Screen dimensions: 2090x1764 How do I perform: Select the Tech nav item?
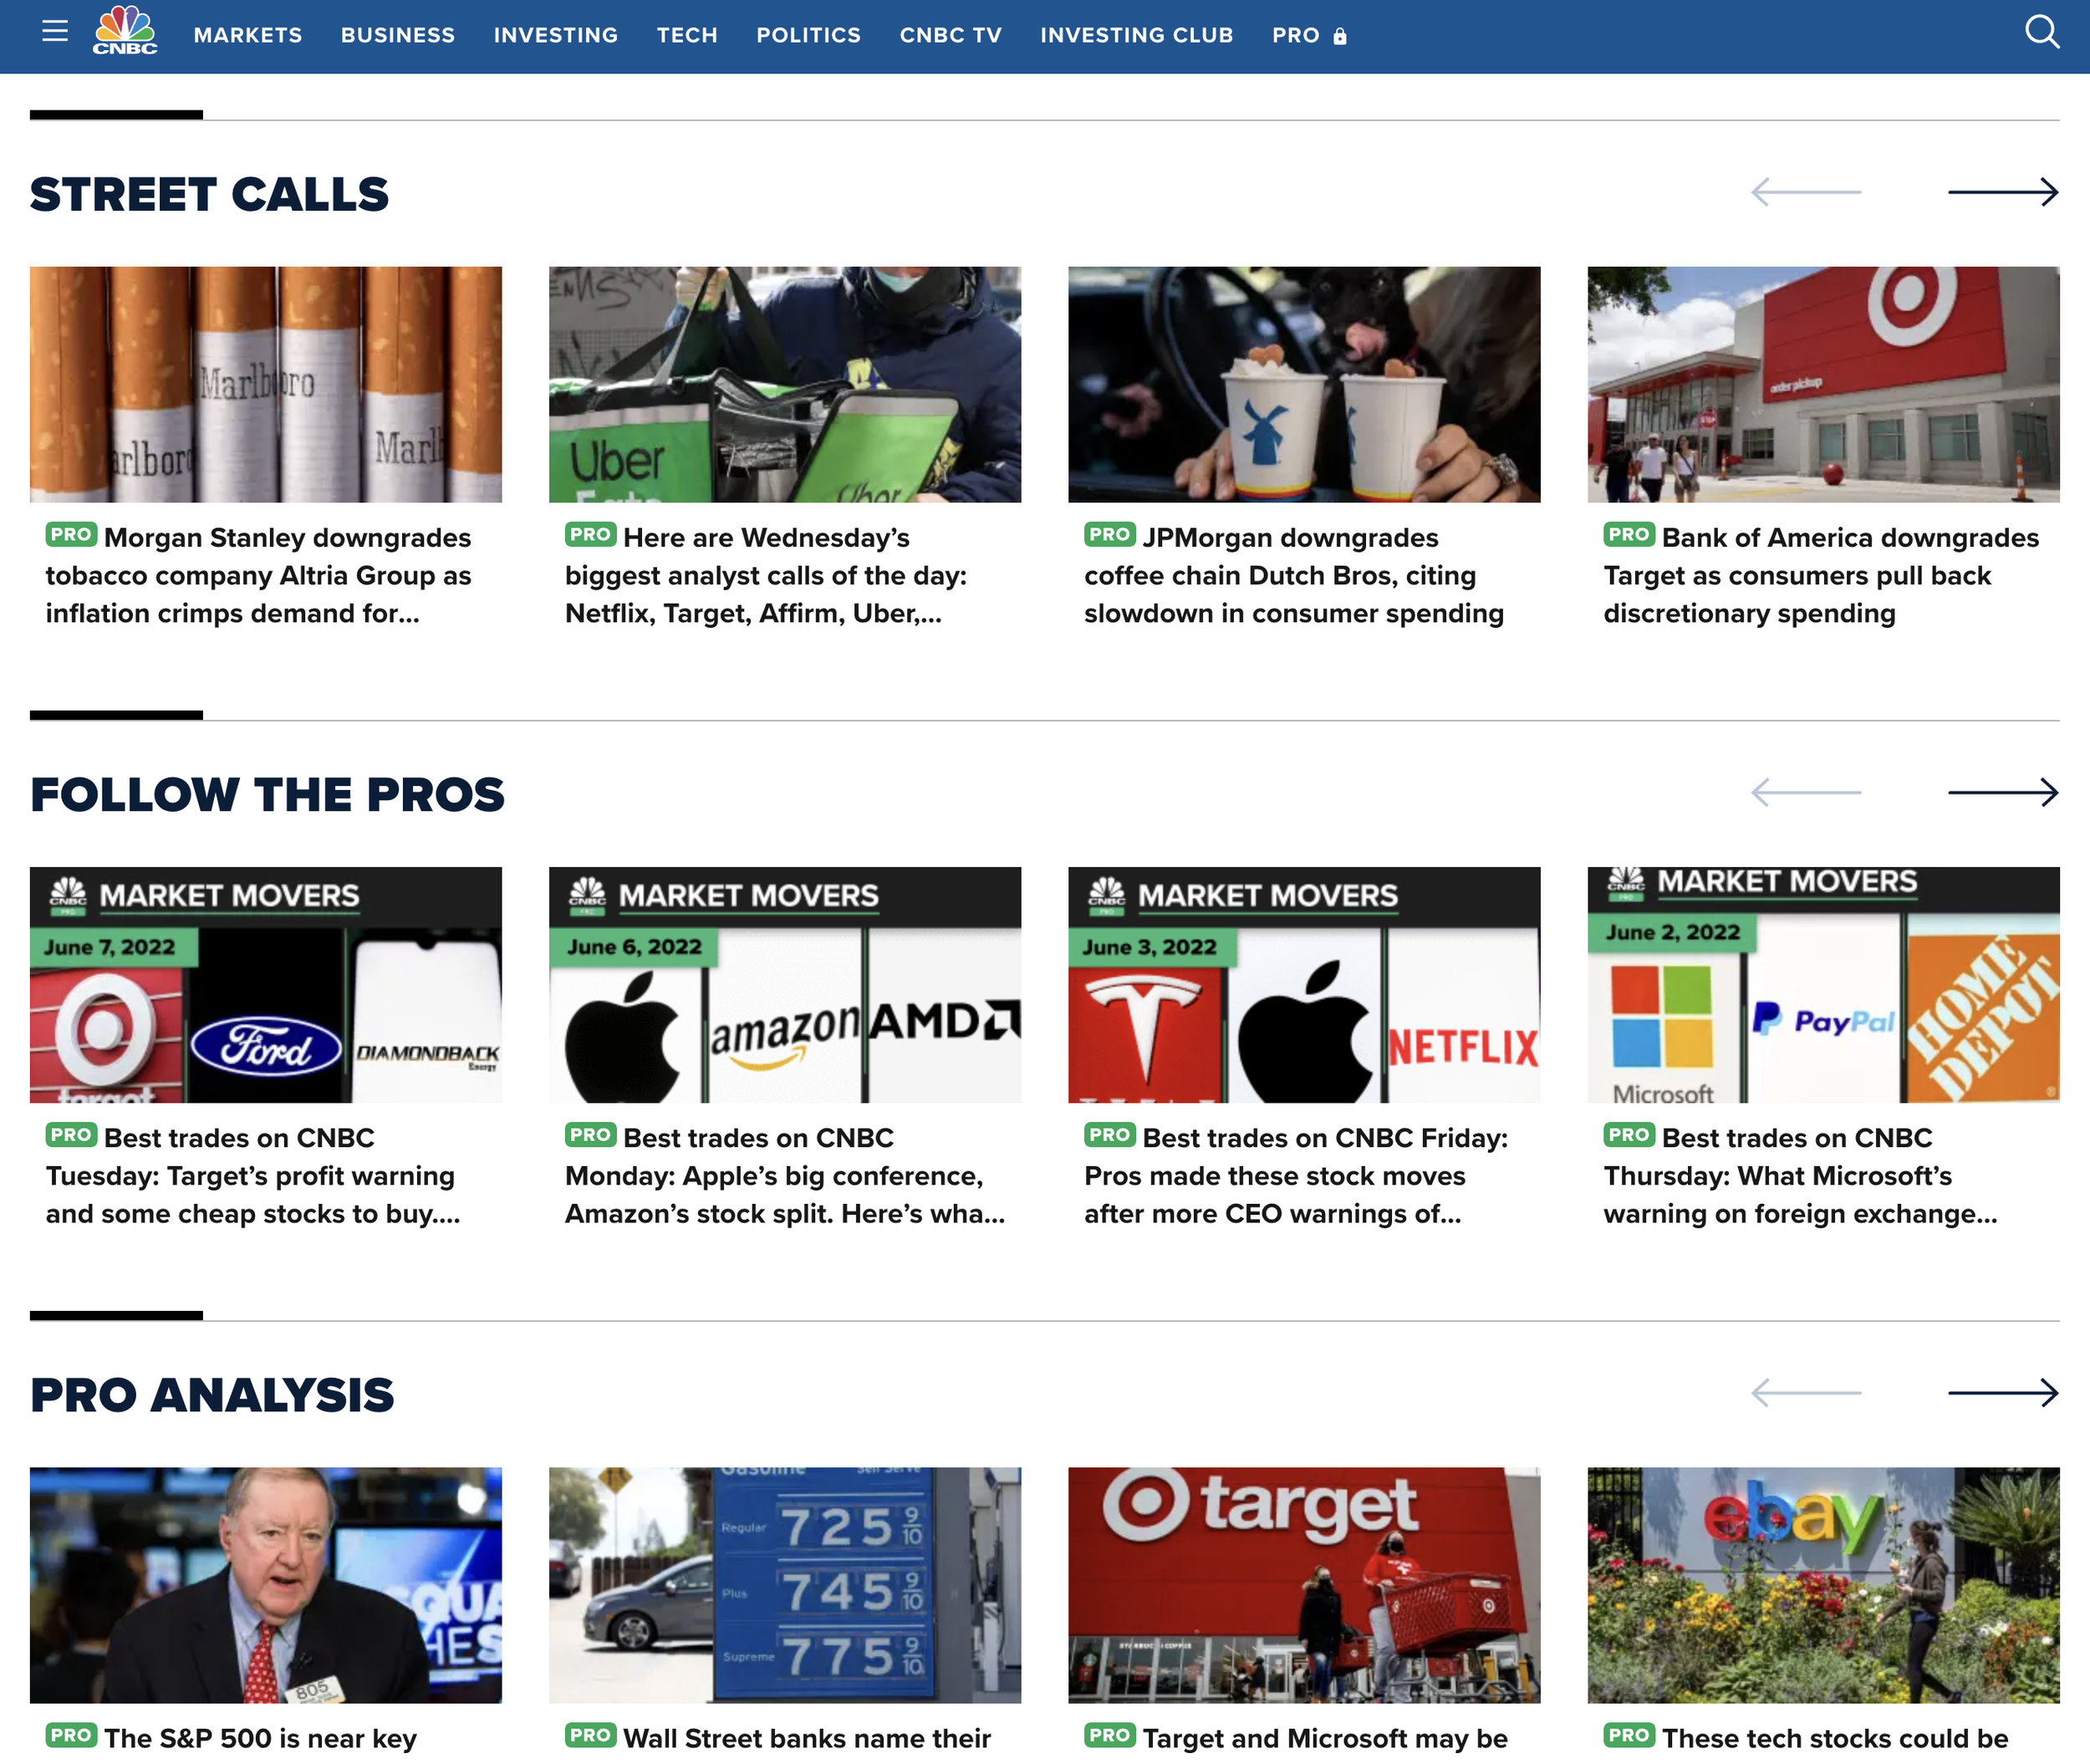tap(687, 35)
